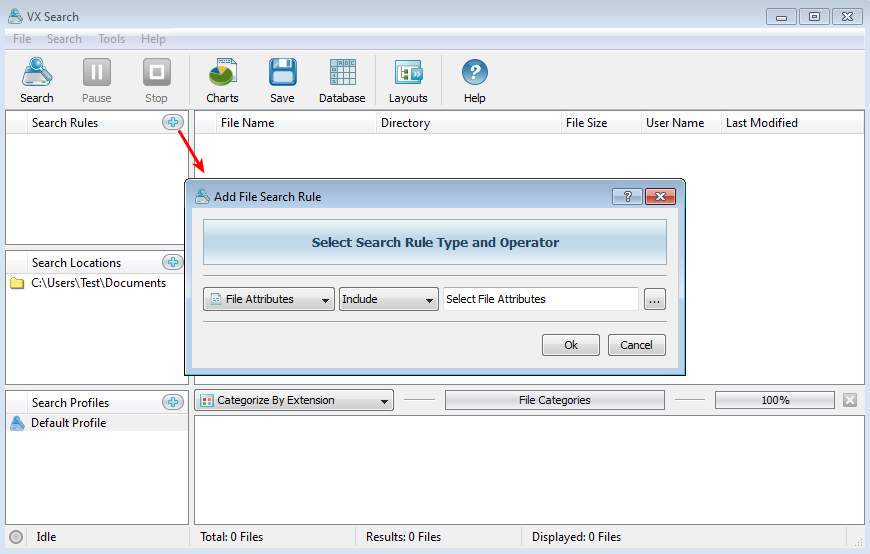Close the Add File Search Rule dialog
The width and height of the screenshot is (870, 554).
coord(660,197)
